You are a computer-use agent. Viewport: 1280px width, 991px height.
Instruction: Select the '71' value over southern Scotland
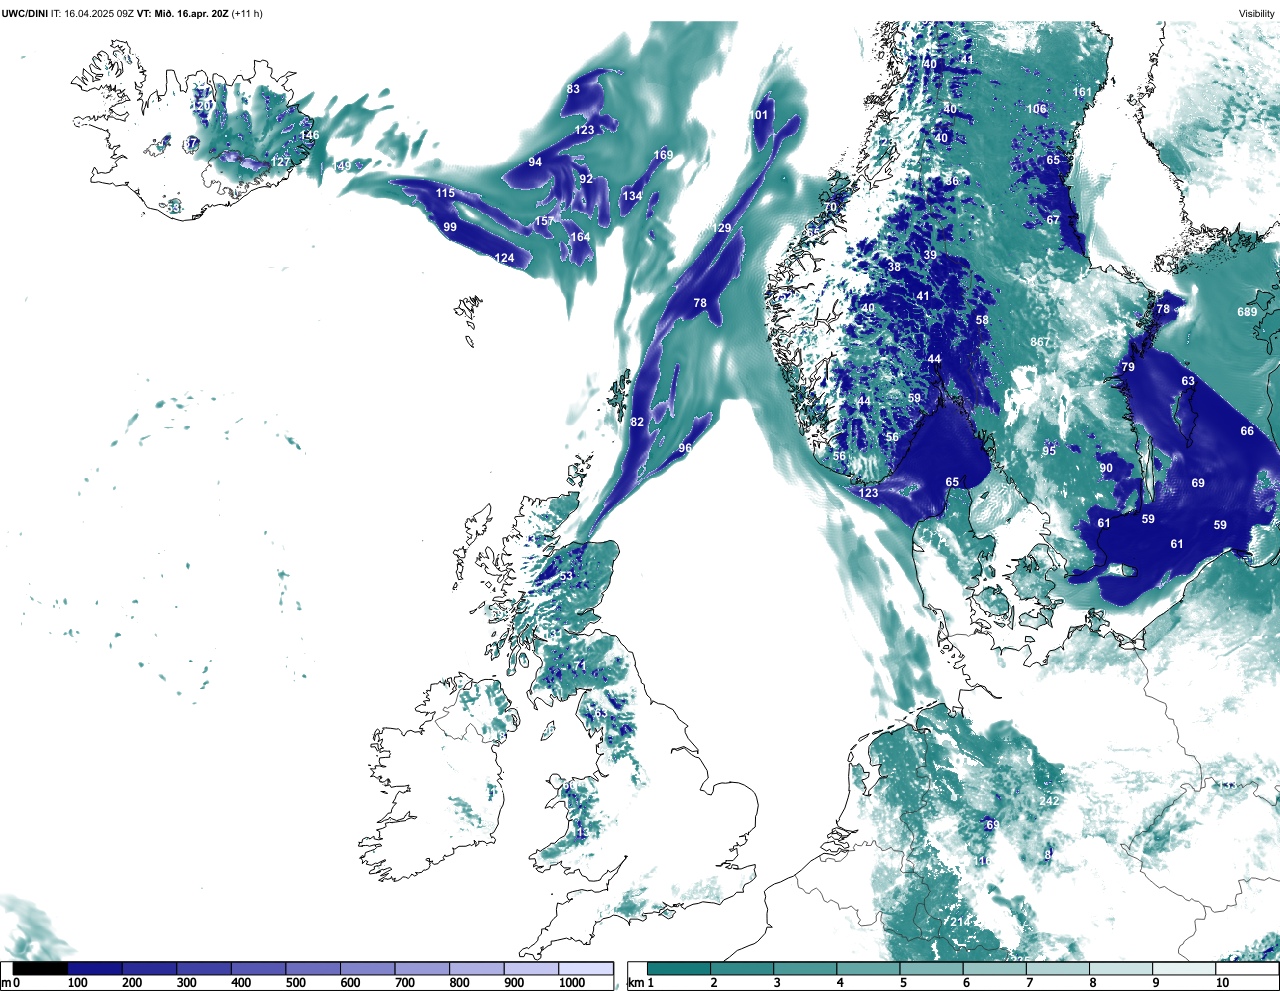pyautogui.click(x=580, y=666)
